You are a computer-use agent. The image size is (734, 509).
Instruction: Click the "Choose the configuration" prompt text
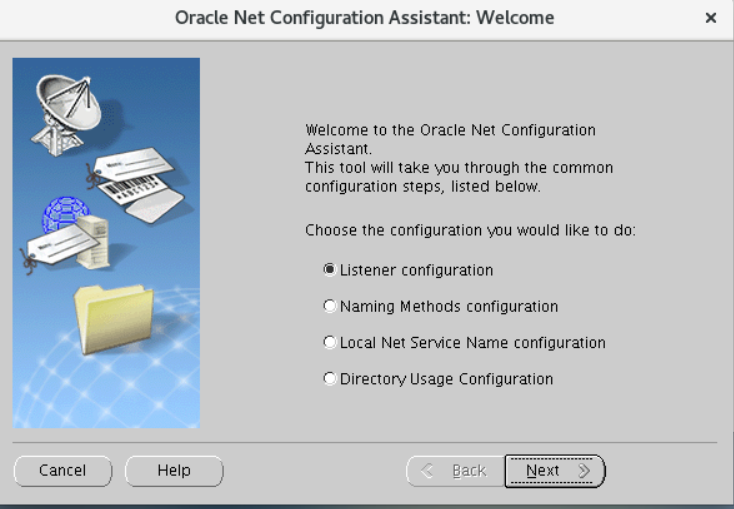(x=470, y=230)
